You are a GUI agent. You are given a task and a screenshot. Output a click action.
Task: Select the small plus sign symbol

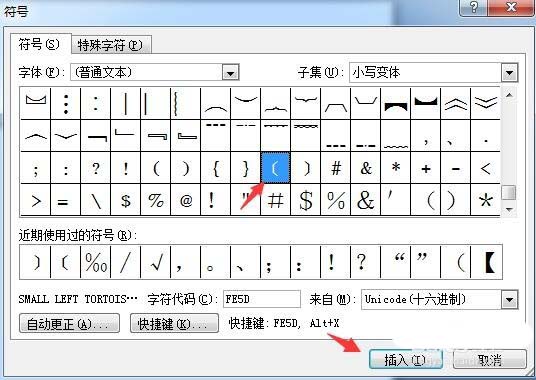426,168
